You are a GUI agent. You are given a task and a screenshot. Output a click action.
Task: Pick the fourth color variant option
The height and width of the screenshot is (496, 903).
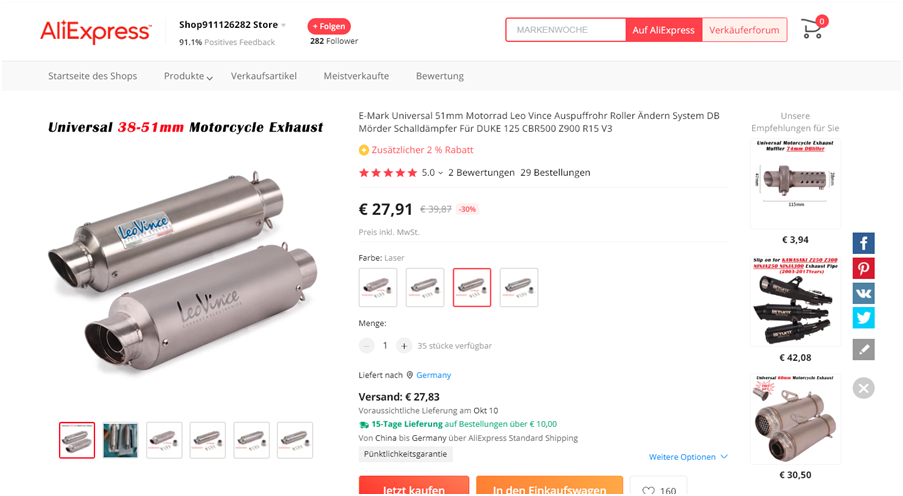coord(519,287)
